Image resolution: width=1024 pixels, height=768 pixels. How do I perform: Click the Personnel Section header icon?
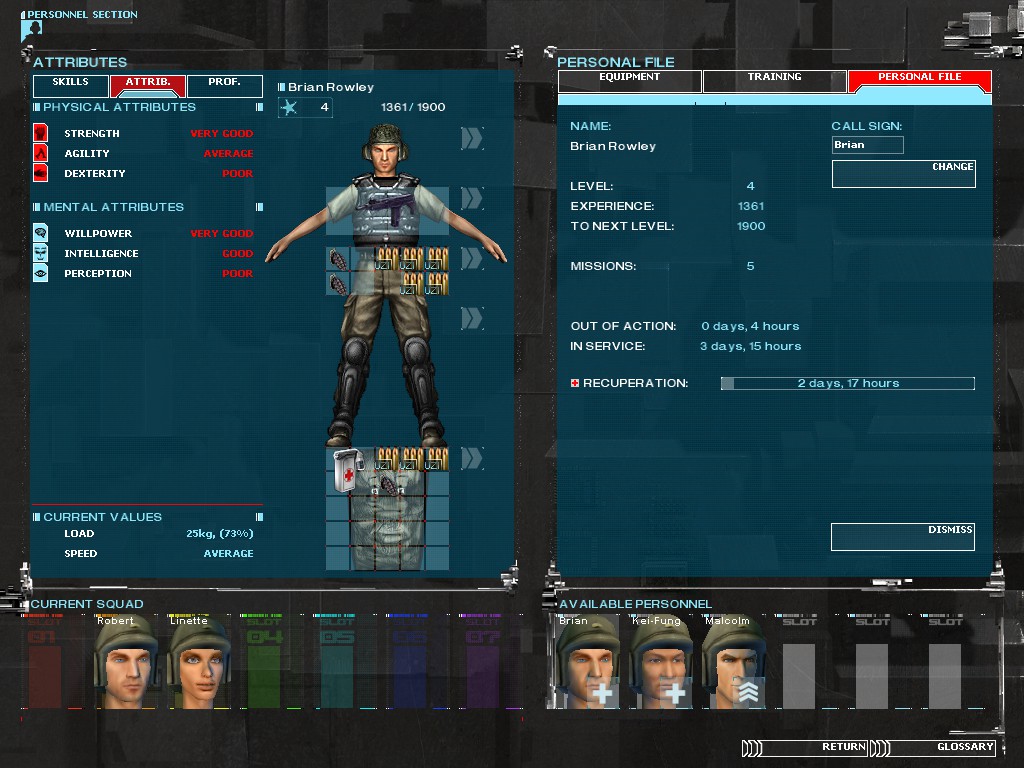31,30
